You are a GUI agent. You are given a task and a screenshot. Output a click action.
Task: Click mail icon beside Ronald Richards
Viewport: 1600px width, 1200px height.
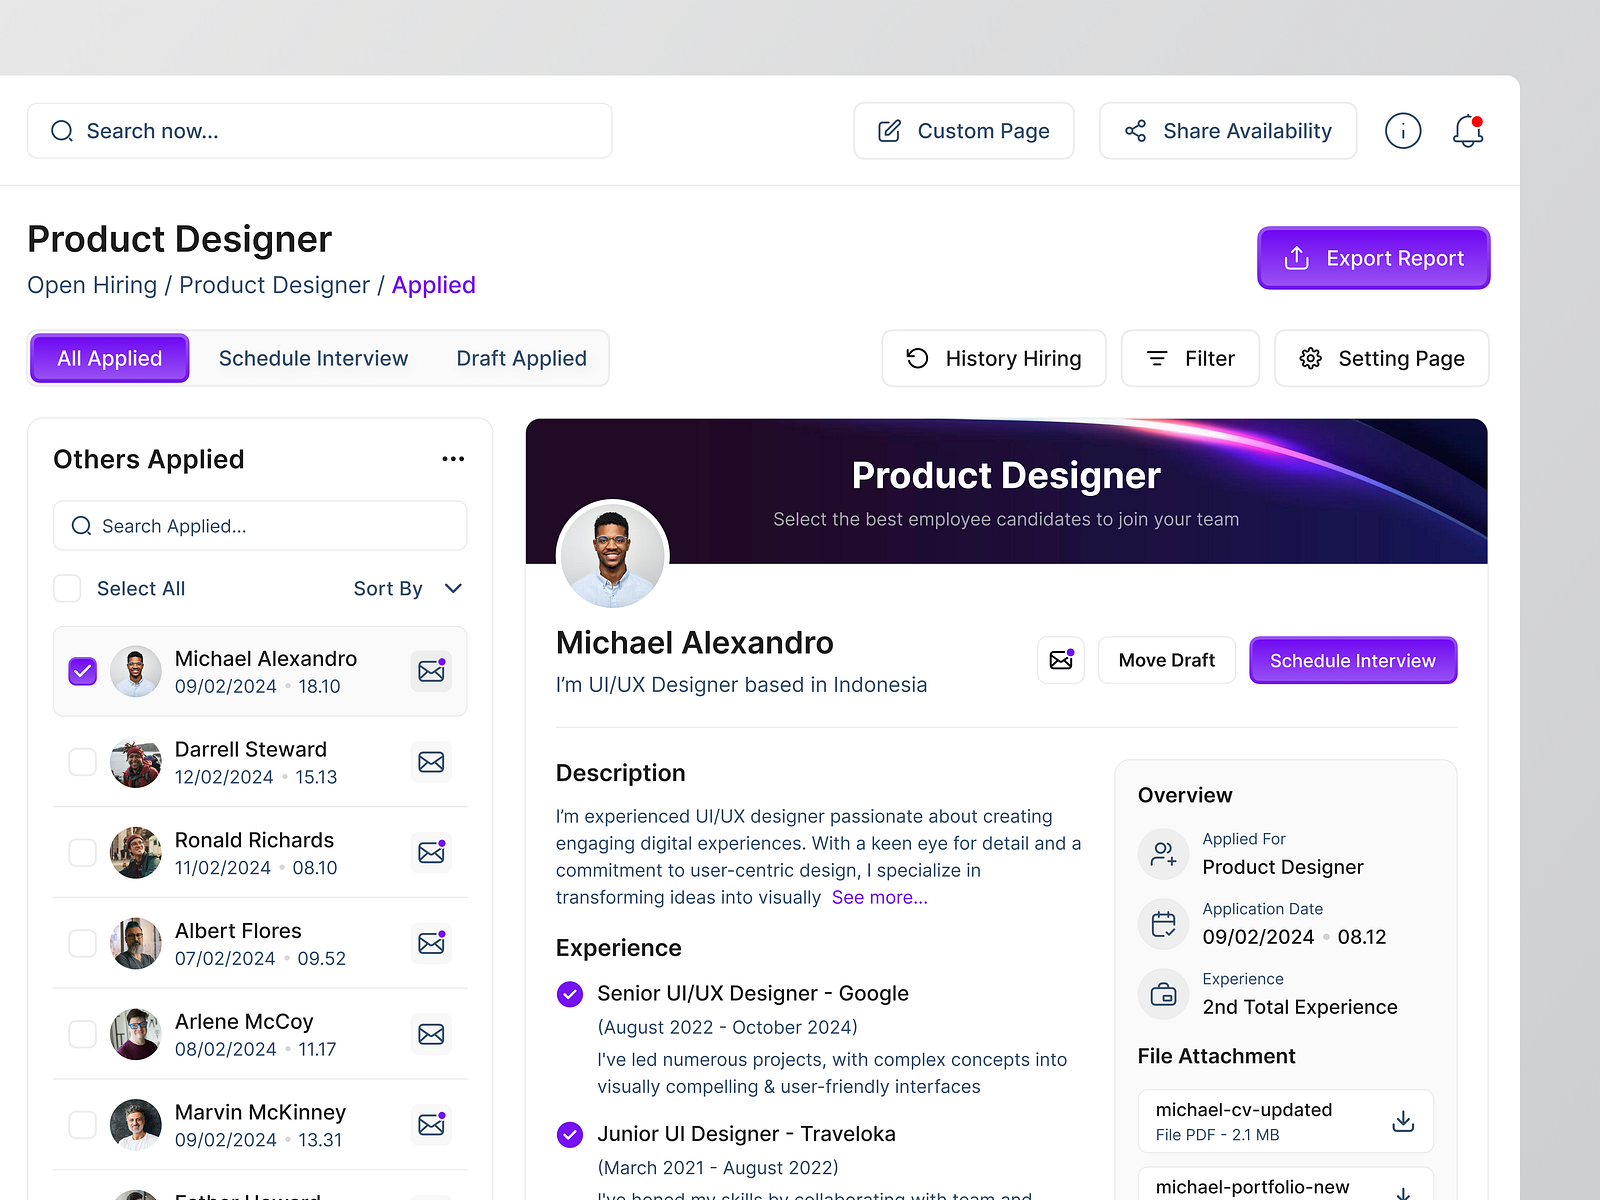point(431,853)
